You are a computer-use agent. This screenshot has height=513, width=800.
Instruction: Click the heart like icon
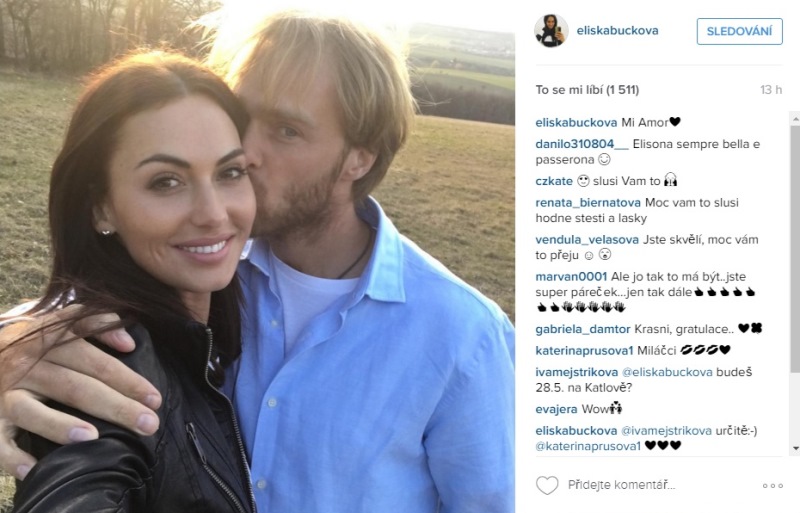pyautogui.click(x=547, y=485)
